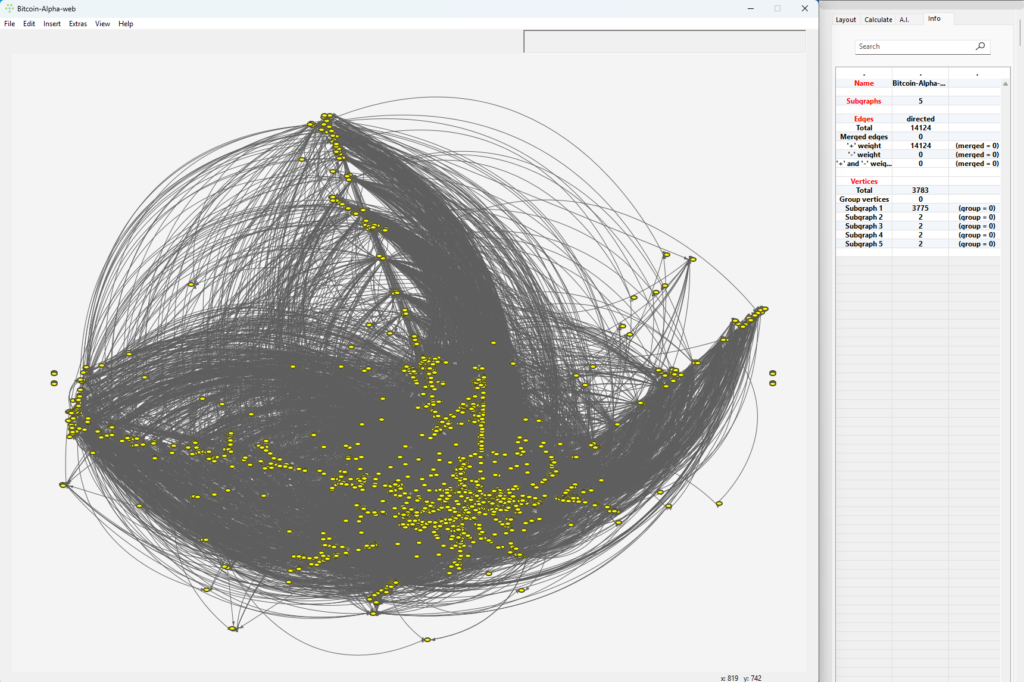Switch to the Calculate tab

878,19
